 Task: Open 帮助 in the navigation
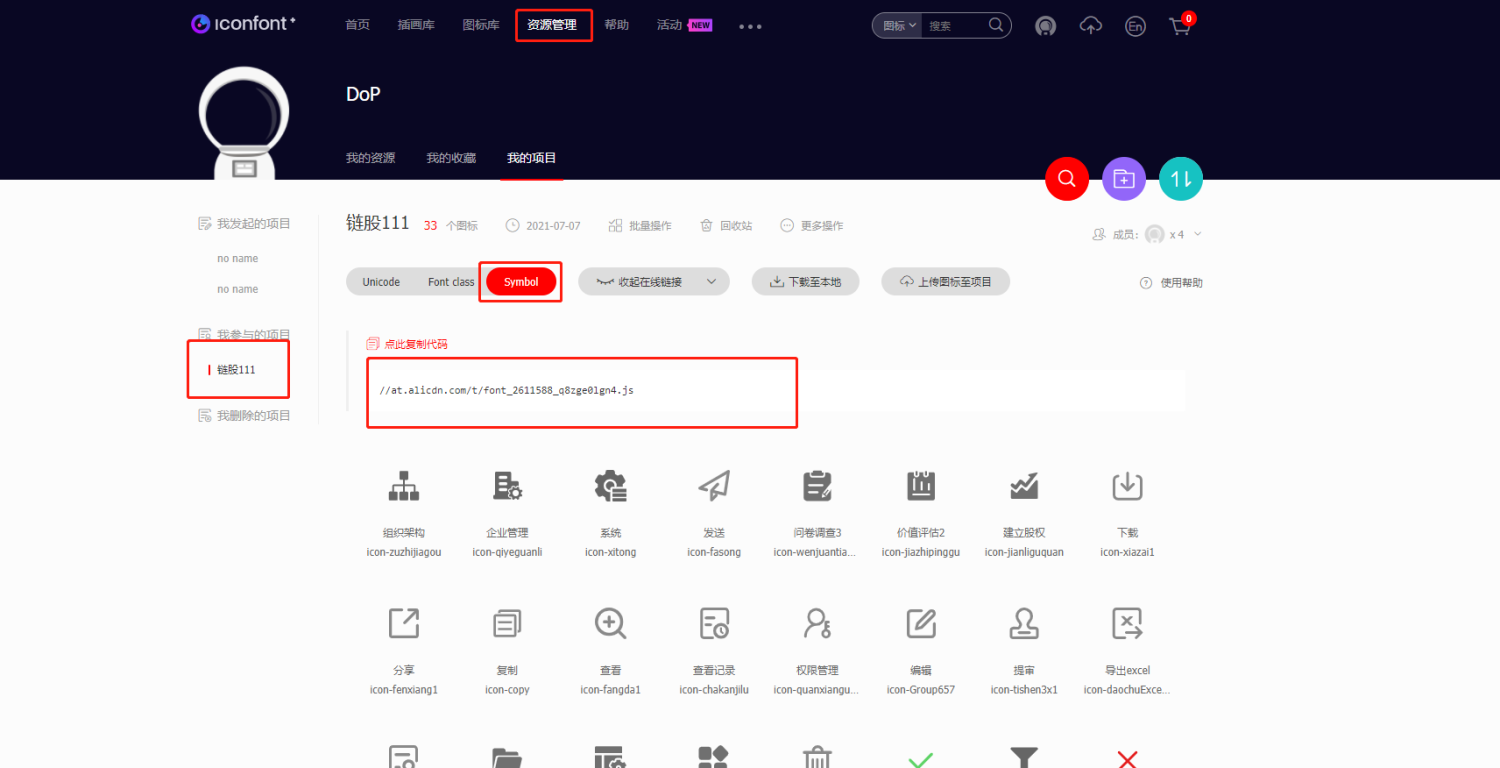[617, 25]
